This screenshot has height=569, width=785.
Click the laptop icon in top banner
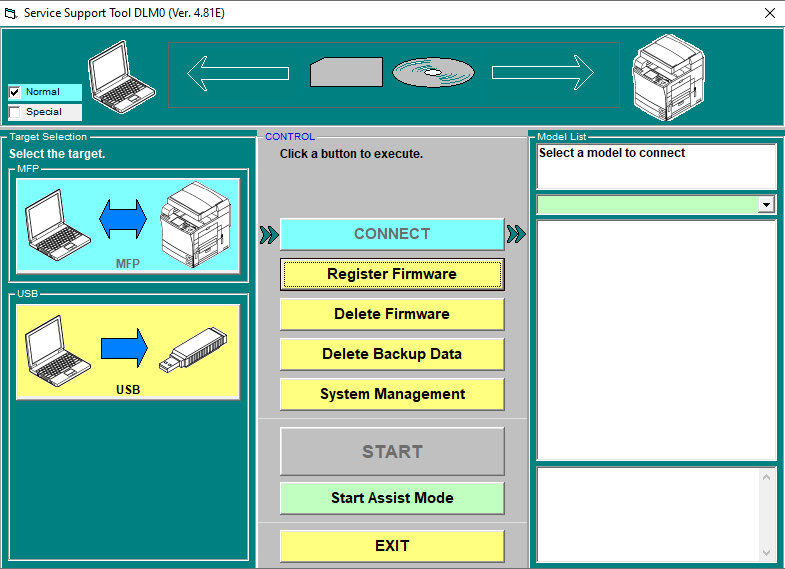click(121, 76)
